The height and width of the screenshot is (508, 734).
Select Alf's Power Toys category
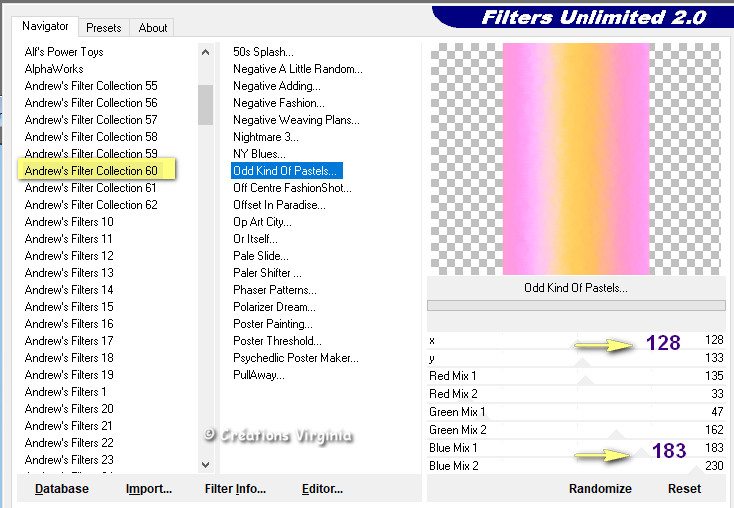[64, 52]
